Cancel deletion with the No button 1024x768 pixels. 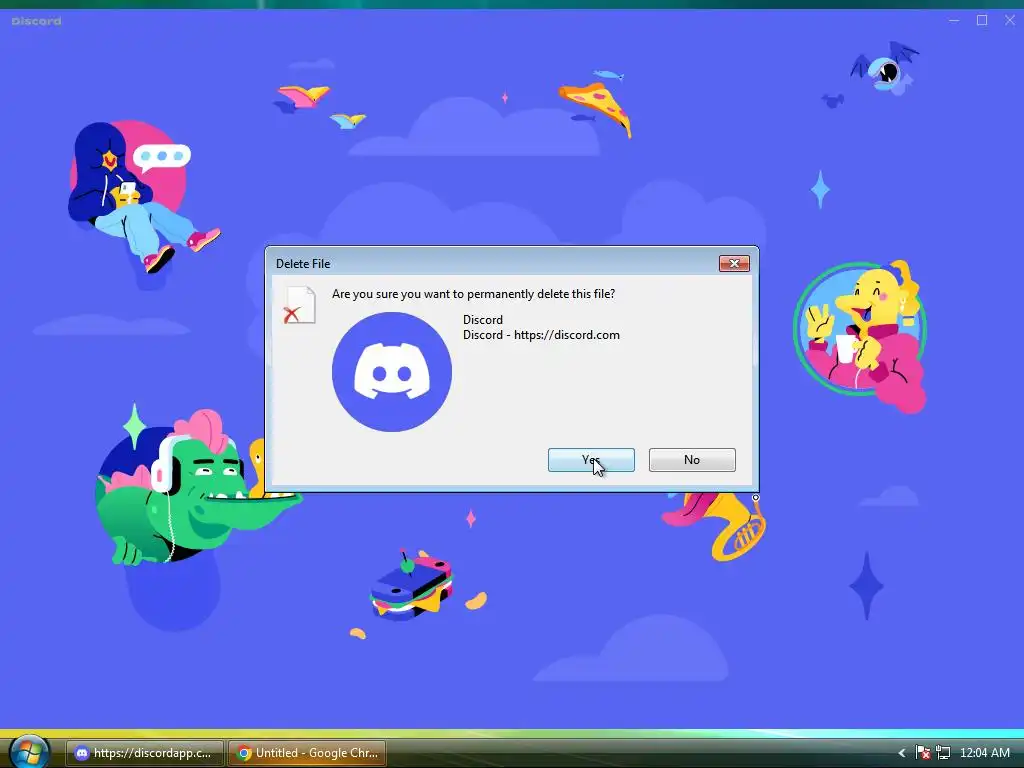(692, 460)
